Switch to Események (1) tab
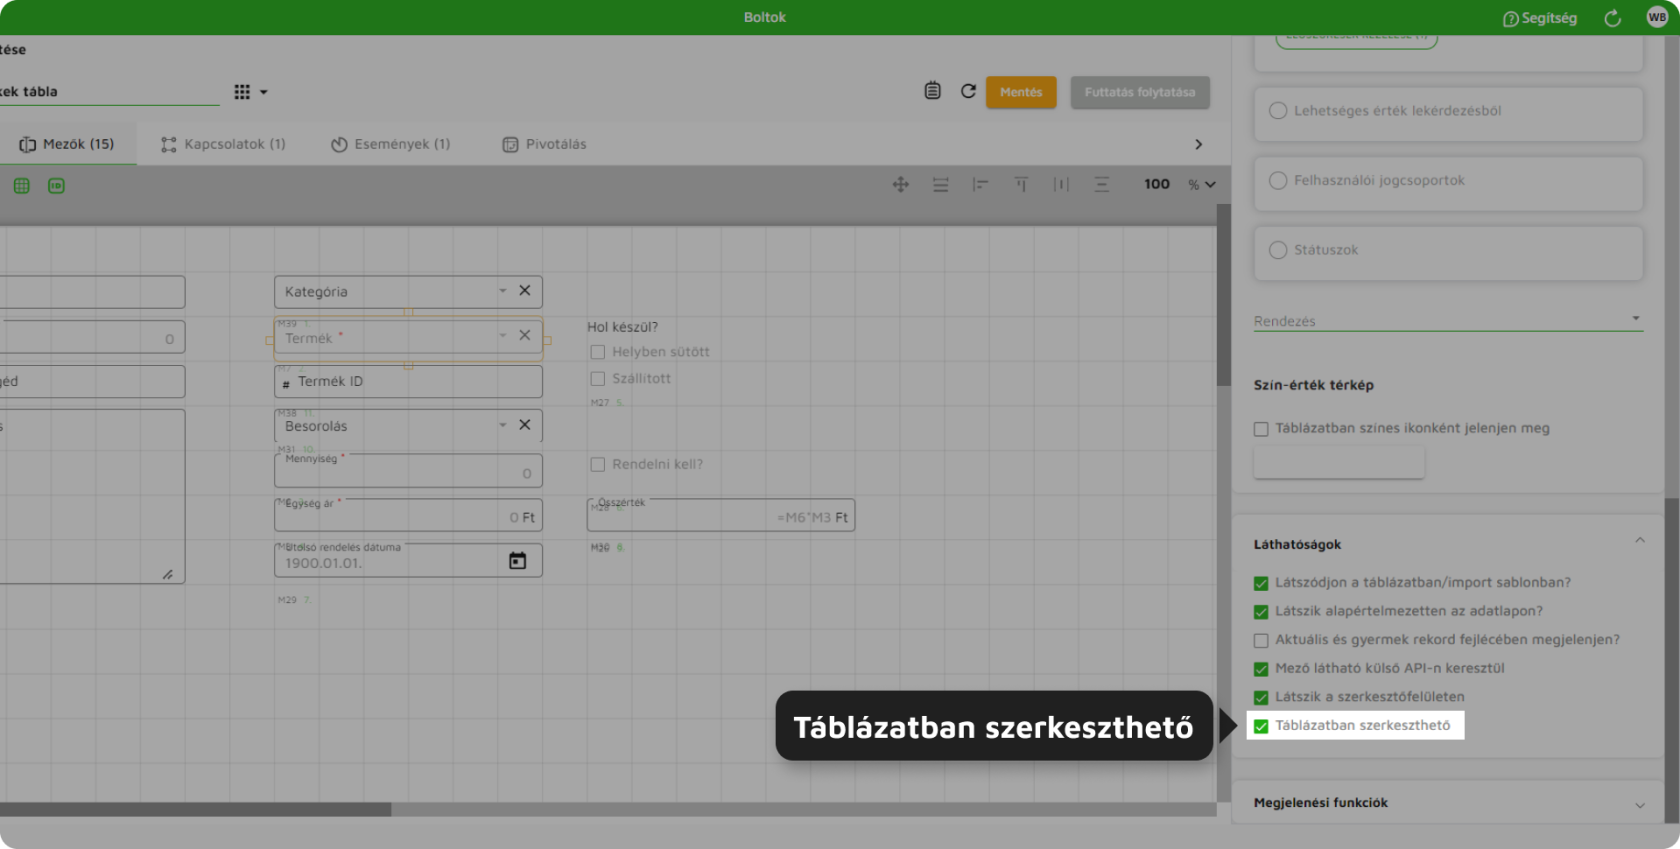Viewport: 1680px width, 849px height. tap(391, 145)
